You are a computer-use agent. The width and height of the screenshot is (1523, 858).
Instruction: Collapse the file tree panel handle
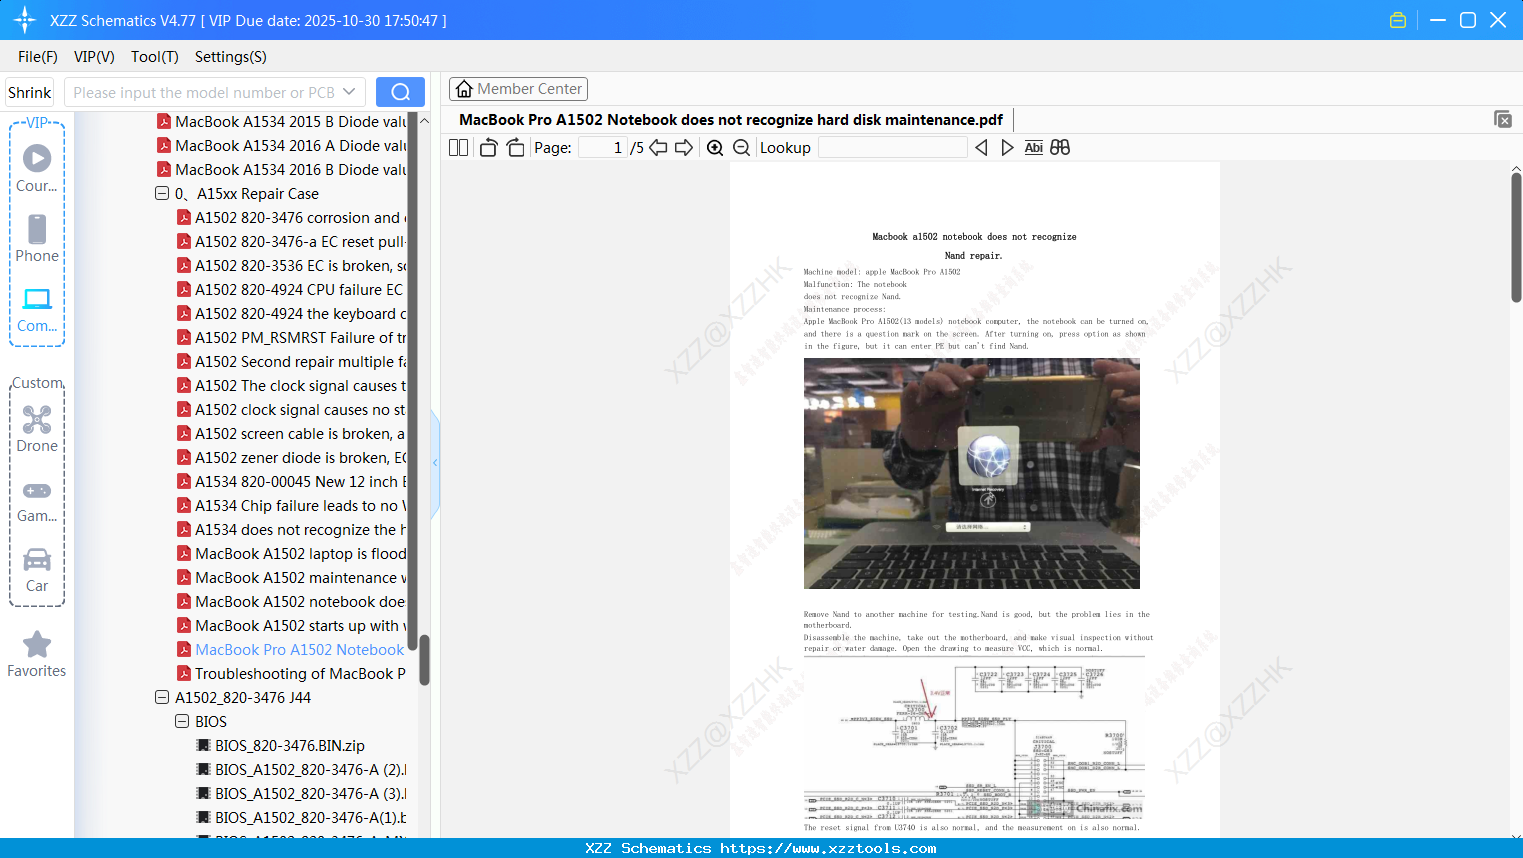[x=435, y=463]
